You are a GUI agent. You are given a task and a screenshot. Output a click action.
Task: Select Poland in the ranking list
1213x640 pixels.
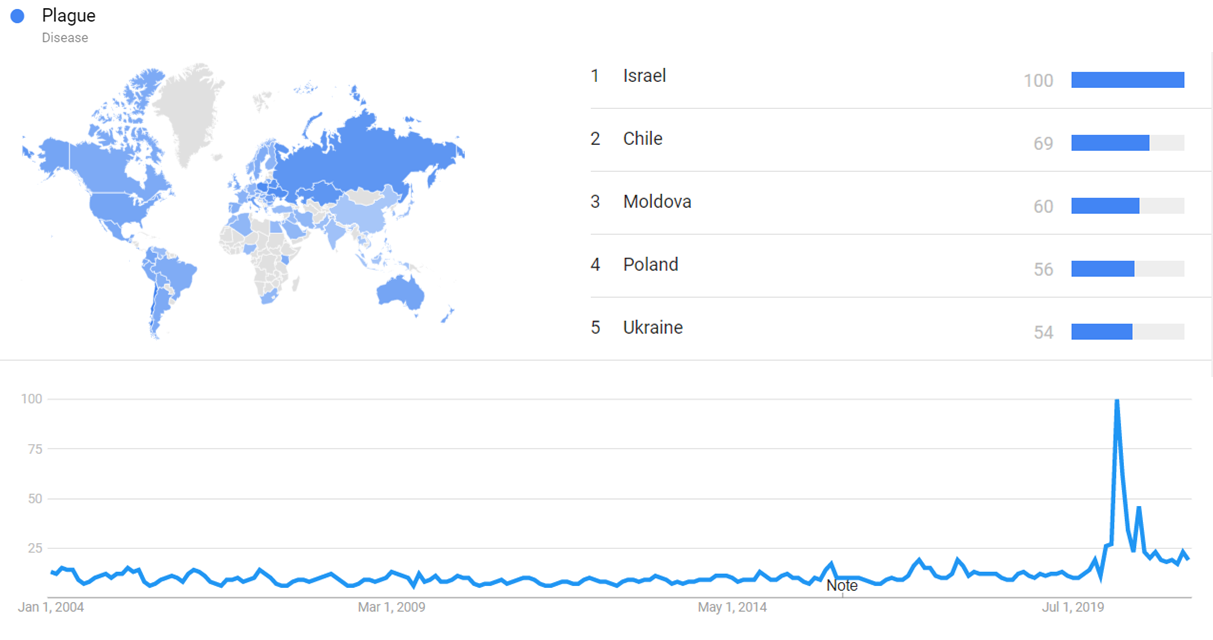650,265
